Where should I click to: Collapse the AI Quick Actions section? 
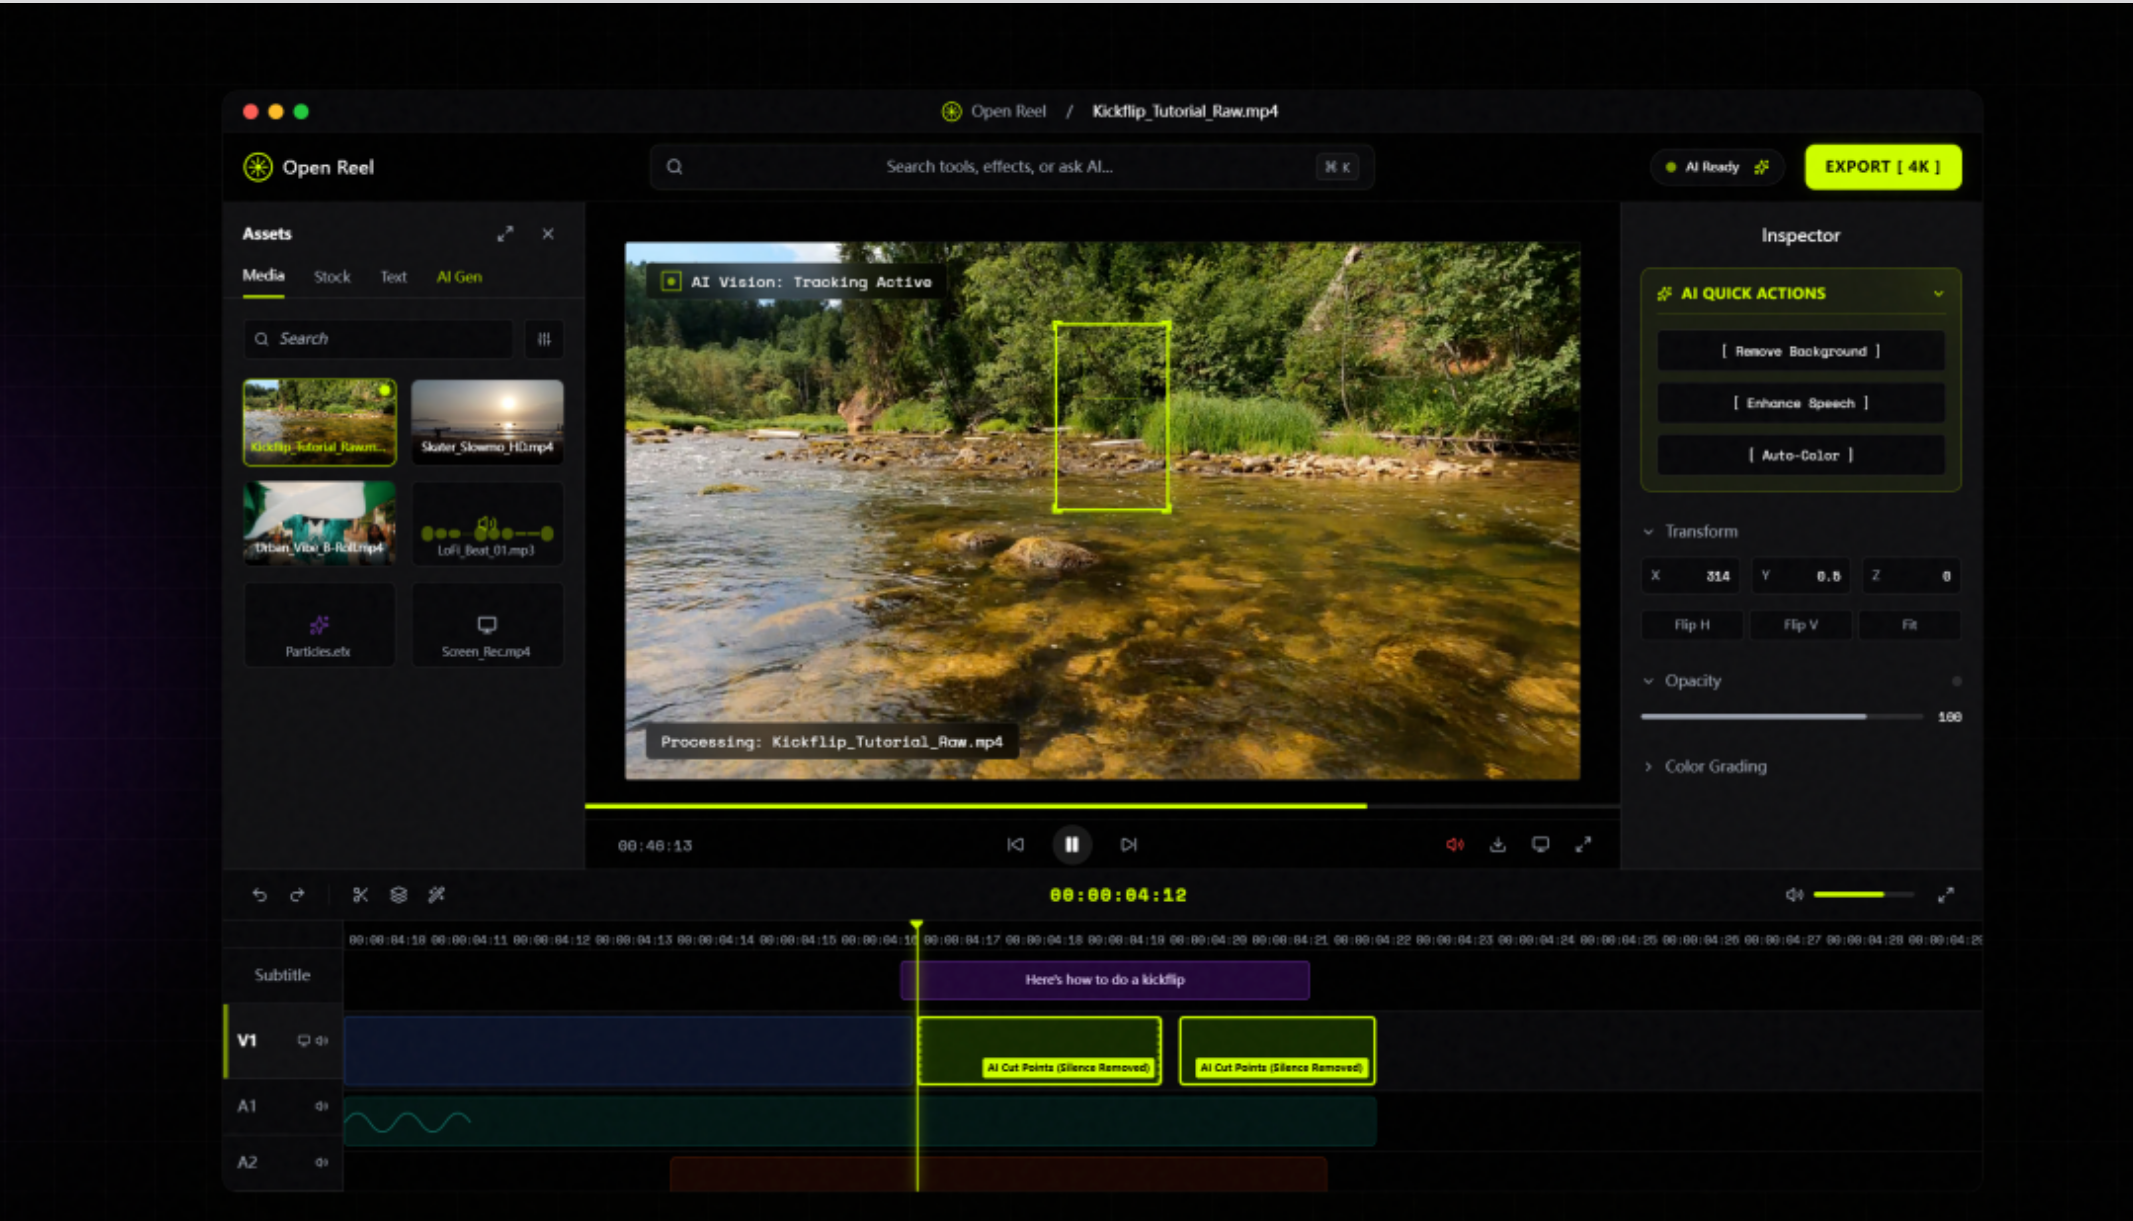(1938, 294)
